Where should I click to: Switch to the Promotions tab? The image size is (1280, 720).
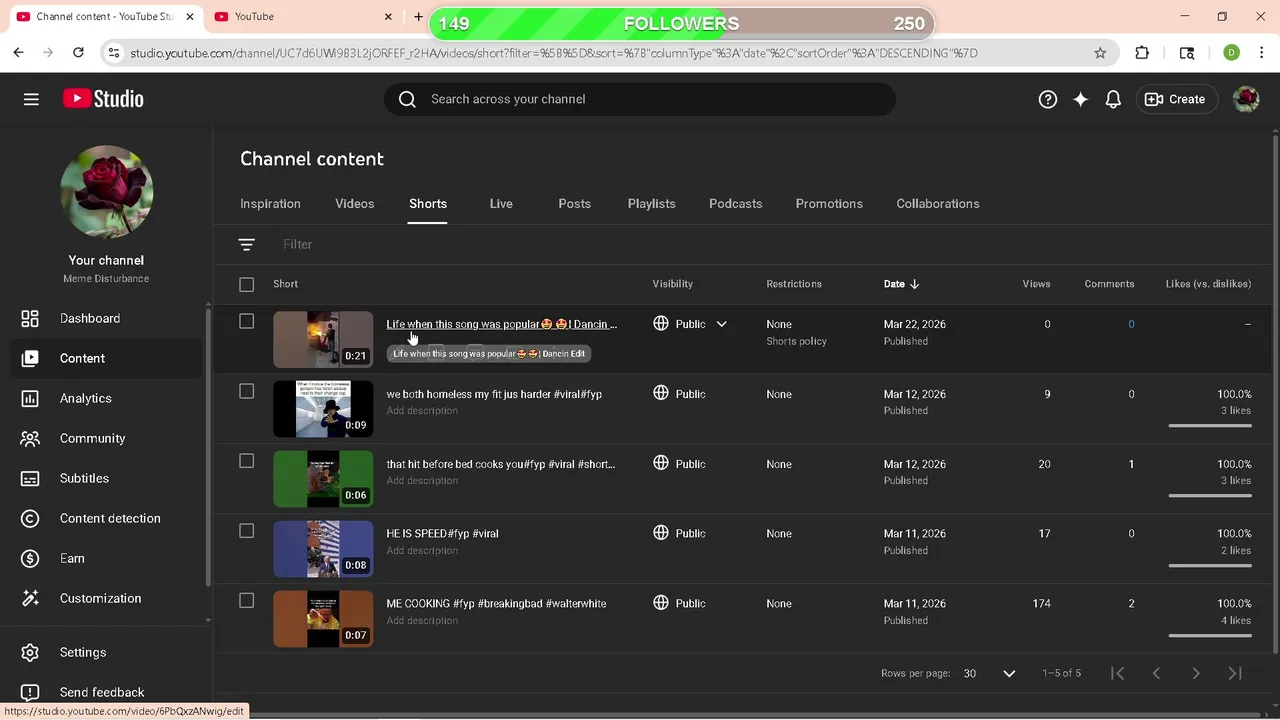(x=829, y=204)
